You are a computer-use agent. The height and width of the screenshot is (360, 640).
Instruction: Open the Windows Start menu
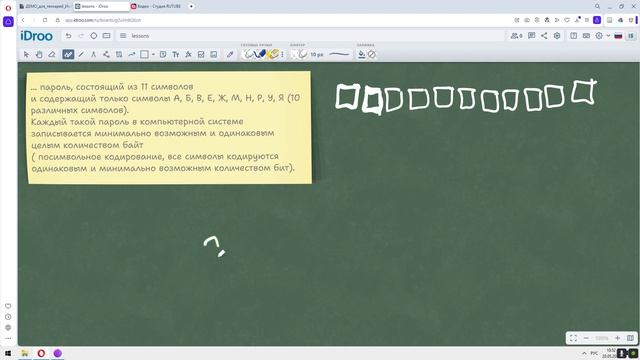8,353
